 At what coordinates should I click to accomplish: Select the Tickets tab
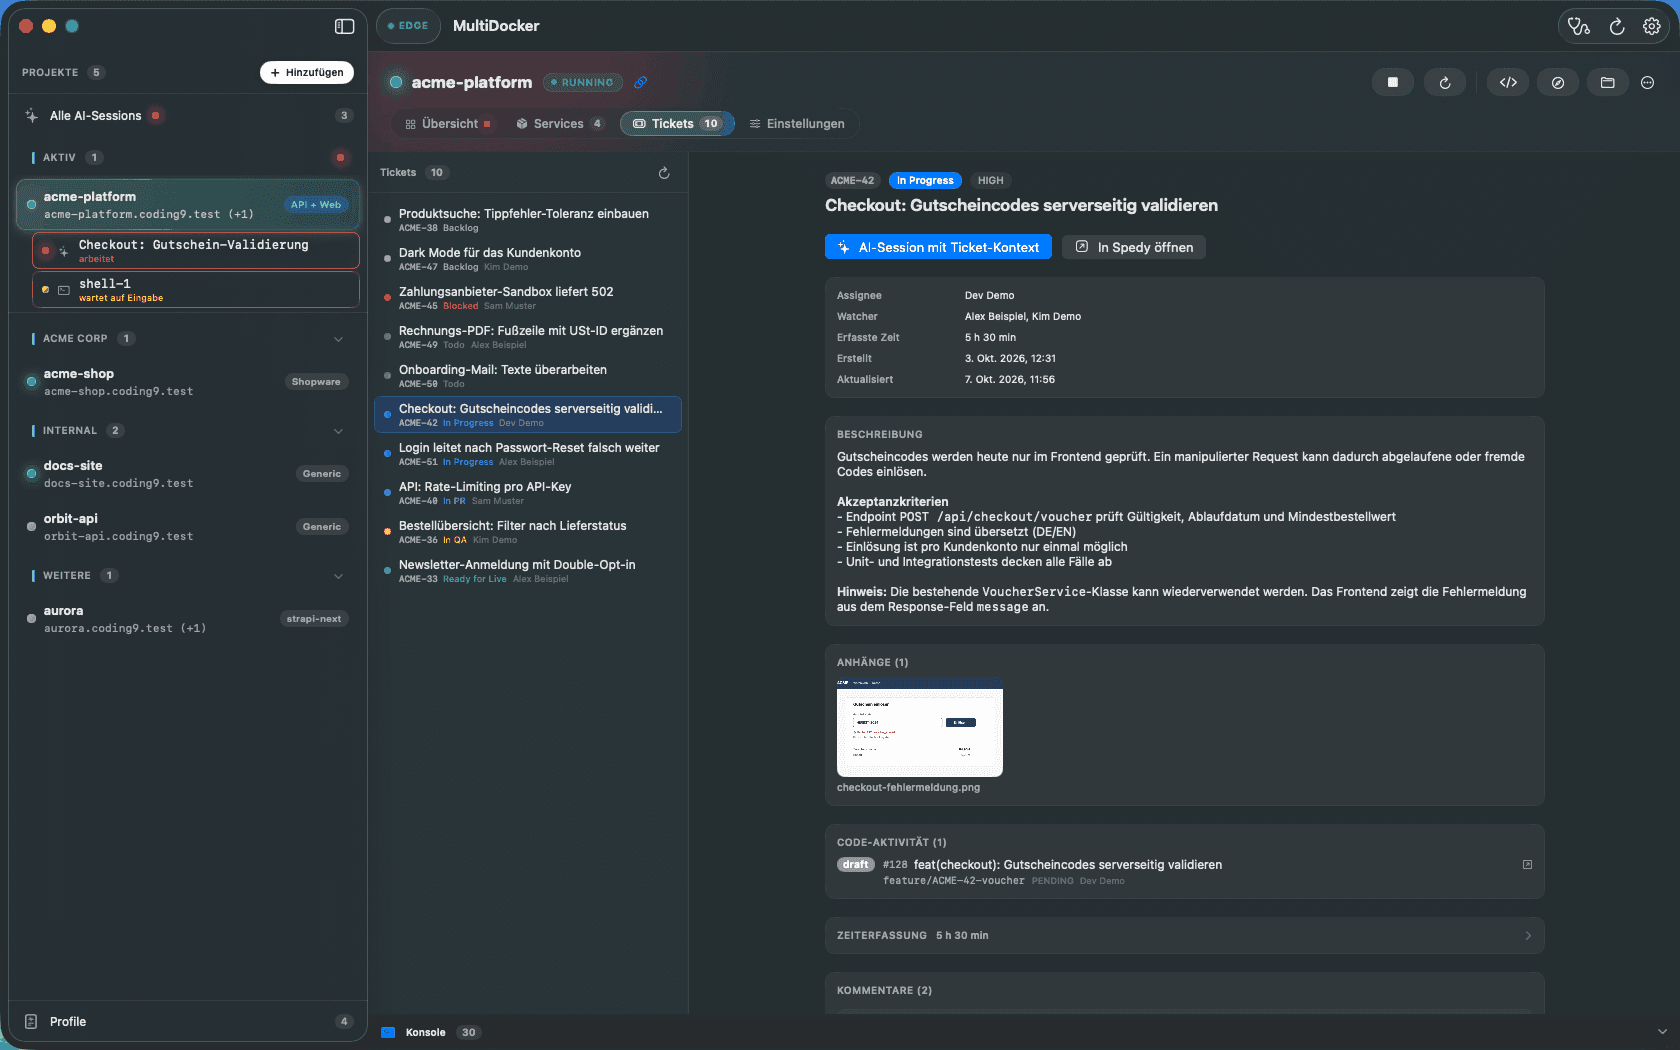coord(677,124)
